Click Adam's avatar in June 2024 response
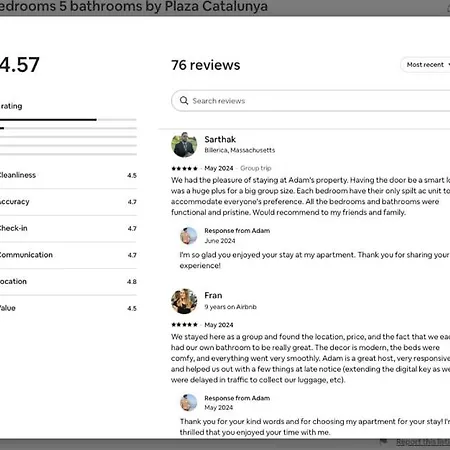Viewport: 450px width, 450px height. (189, 236)
